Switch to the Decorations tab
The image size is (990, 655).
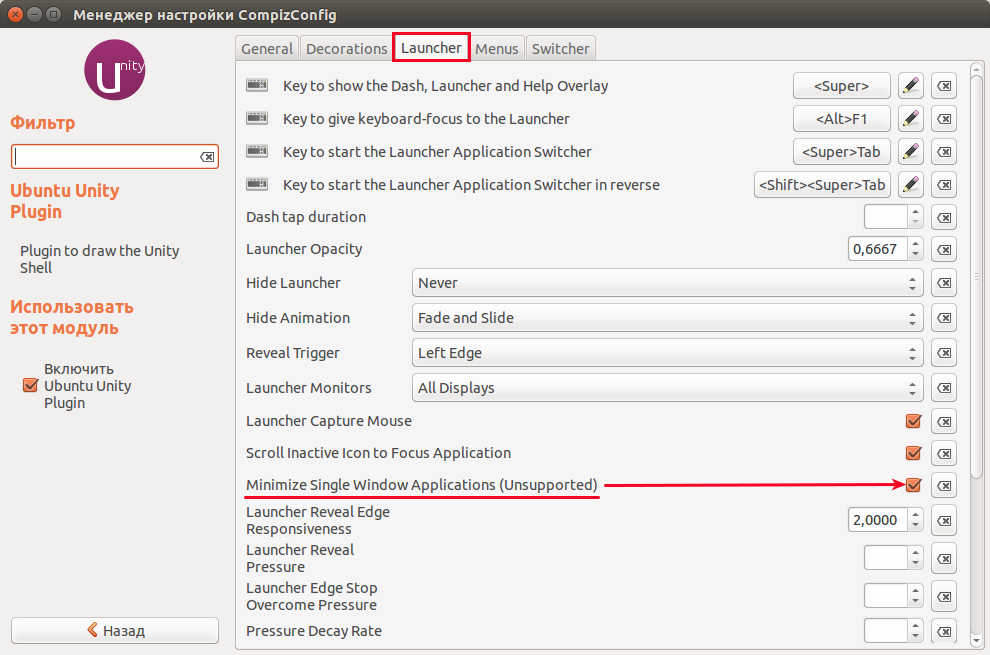pyautogui.click(x=347, y=49)
